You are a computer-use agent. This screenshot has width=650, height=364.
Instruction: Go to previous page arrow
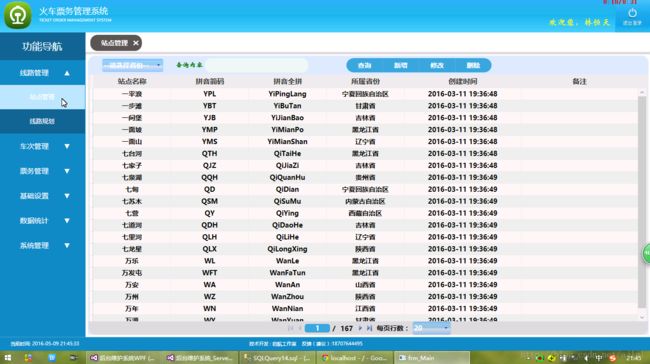click(x=299, y=328)
